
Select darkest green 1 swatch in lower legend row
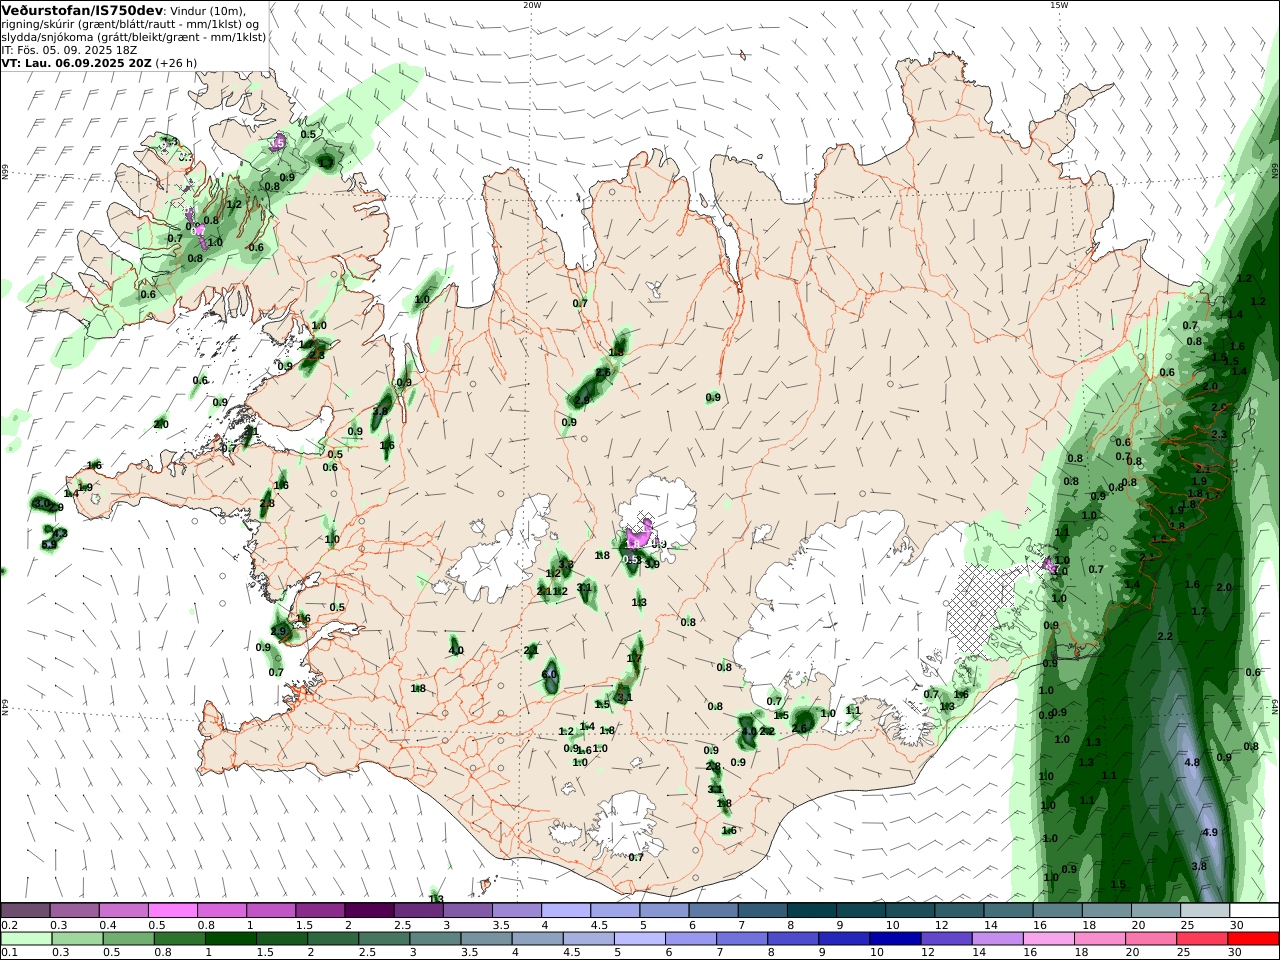pyautogui.click(x=231, y=939)
